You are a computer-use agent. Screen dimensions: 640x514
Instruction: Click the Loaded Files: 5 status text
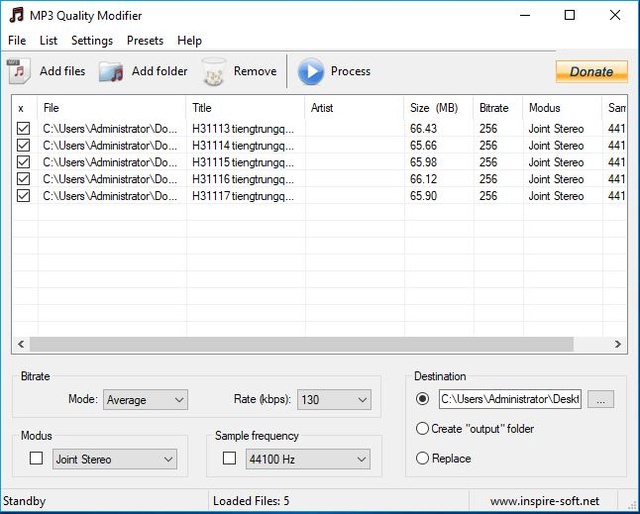(x=251, y=501)
